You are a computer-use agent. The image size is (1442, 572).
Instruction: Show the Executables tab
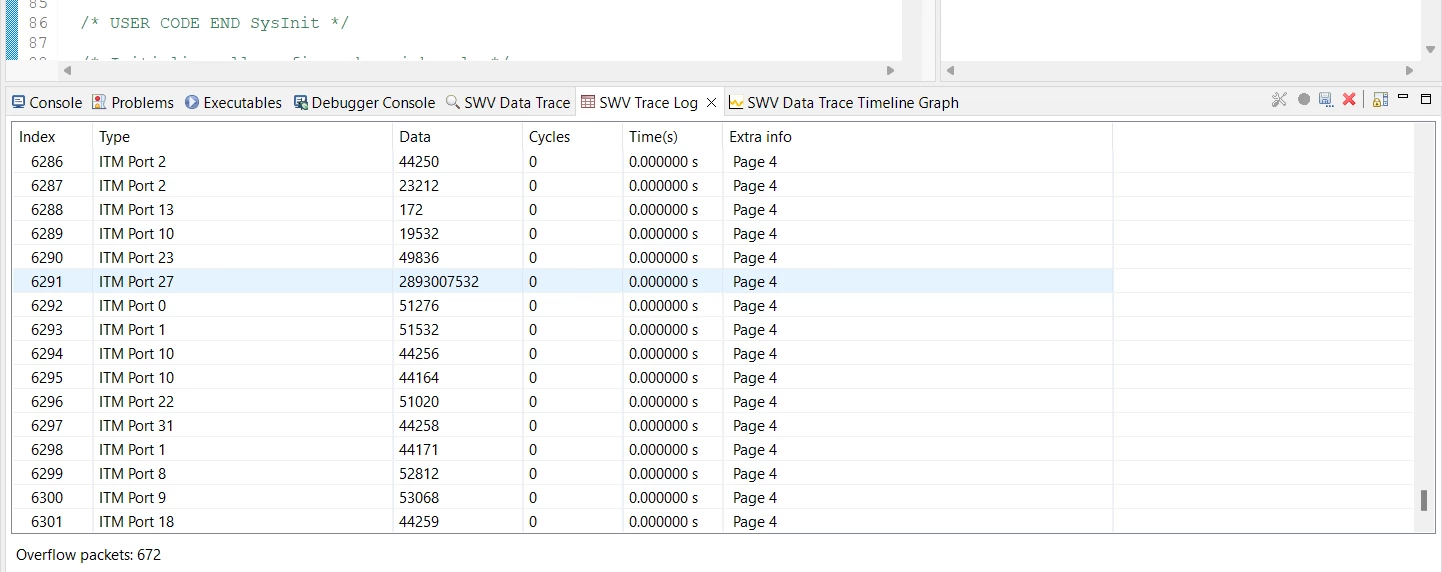(233, 102)
